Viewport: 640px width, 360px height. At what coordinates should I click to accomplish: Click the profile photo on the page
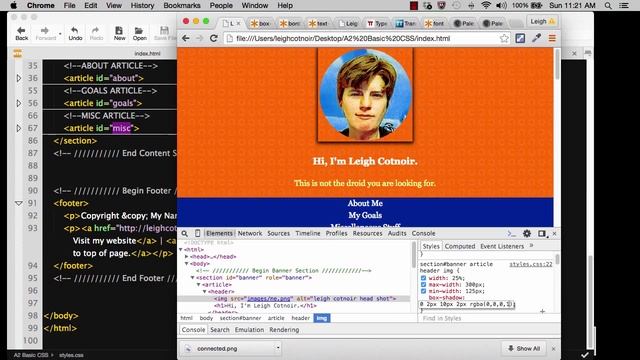click(x=365, y=95)
